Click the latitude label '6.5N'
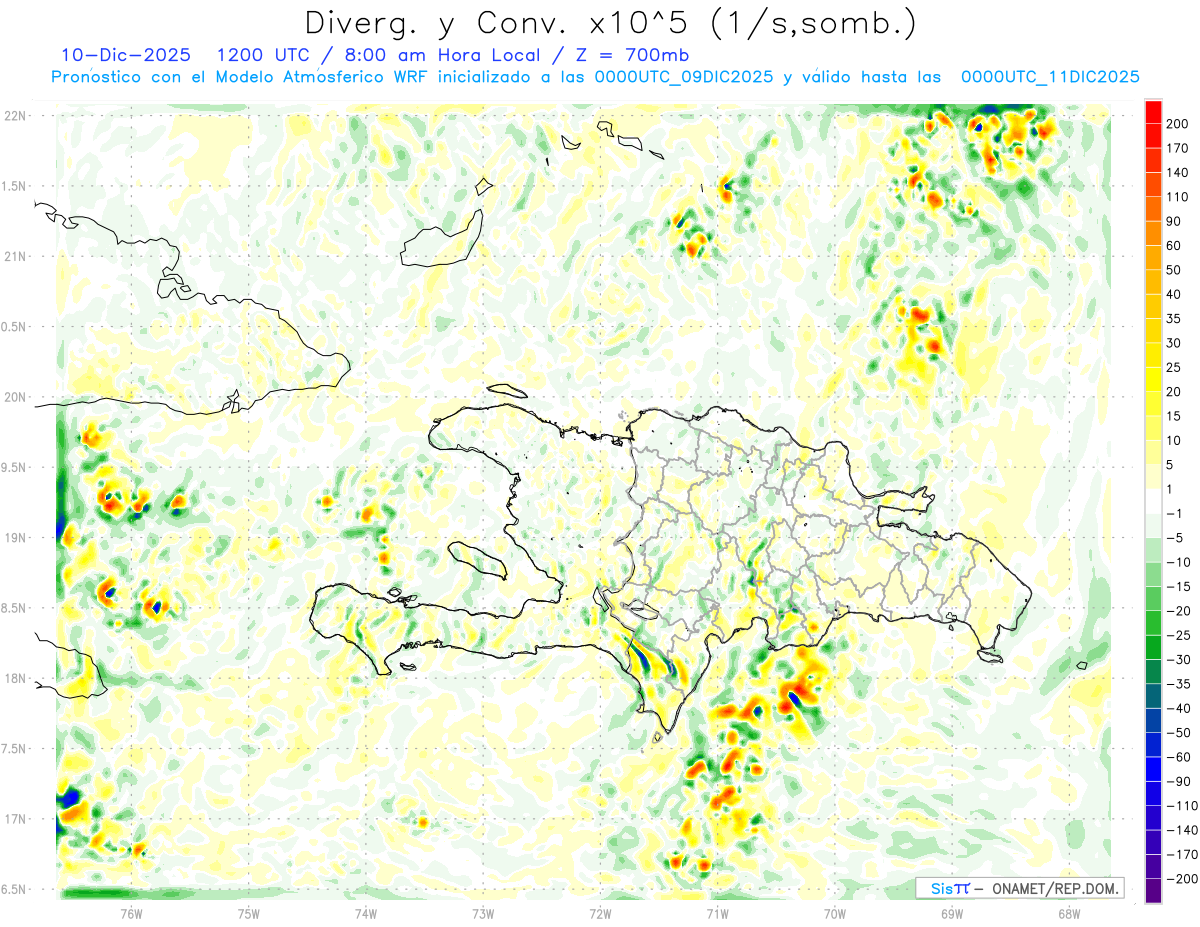The image size is (1200, 927). point(15,889)
